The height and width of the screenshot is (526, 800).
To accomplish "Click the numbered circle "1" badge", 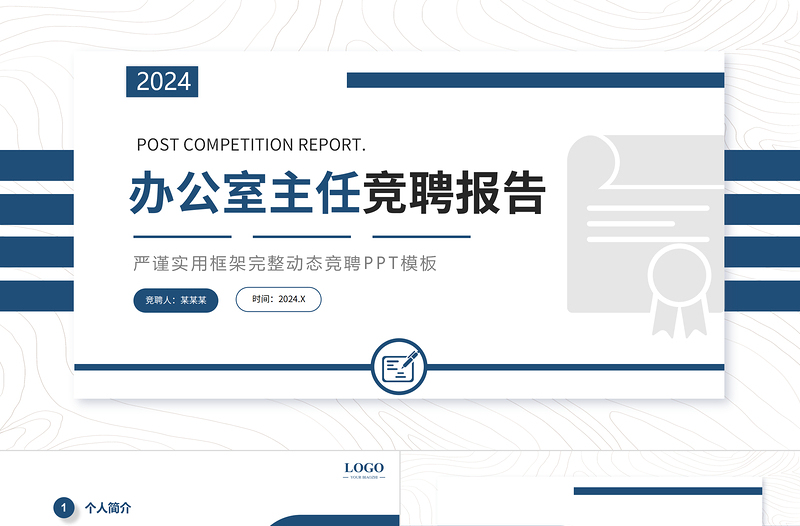I will 63,508.
